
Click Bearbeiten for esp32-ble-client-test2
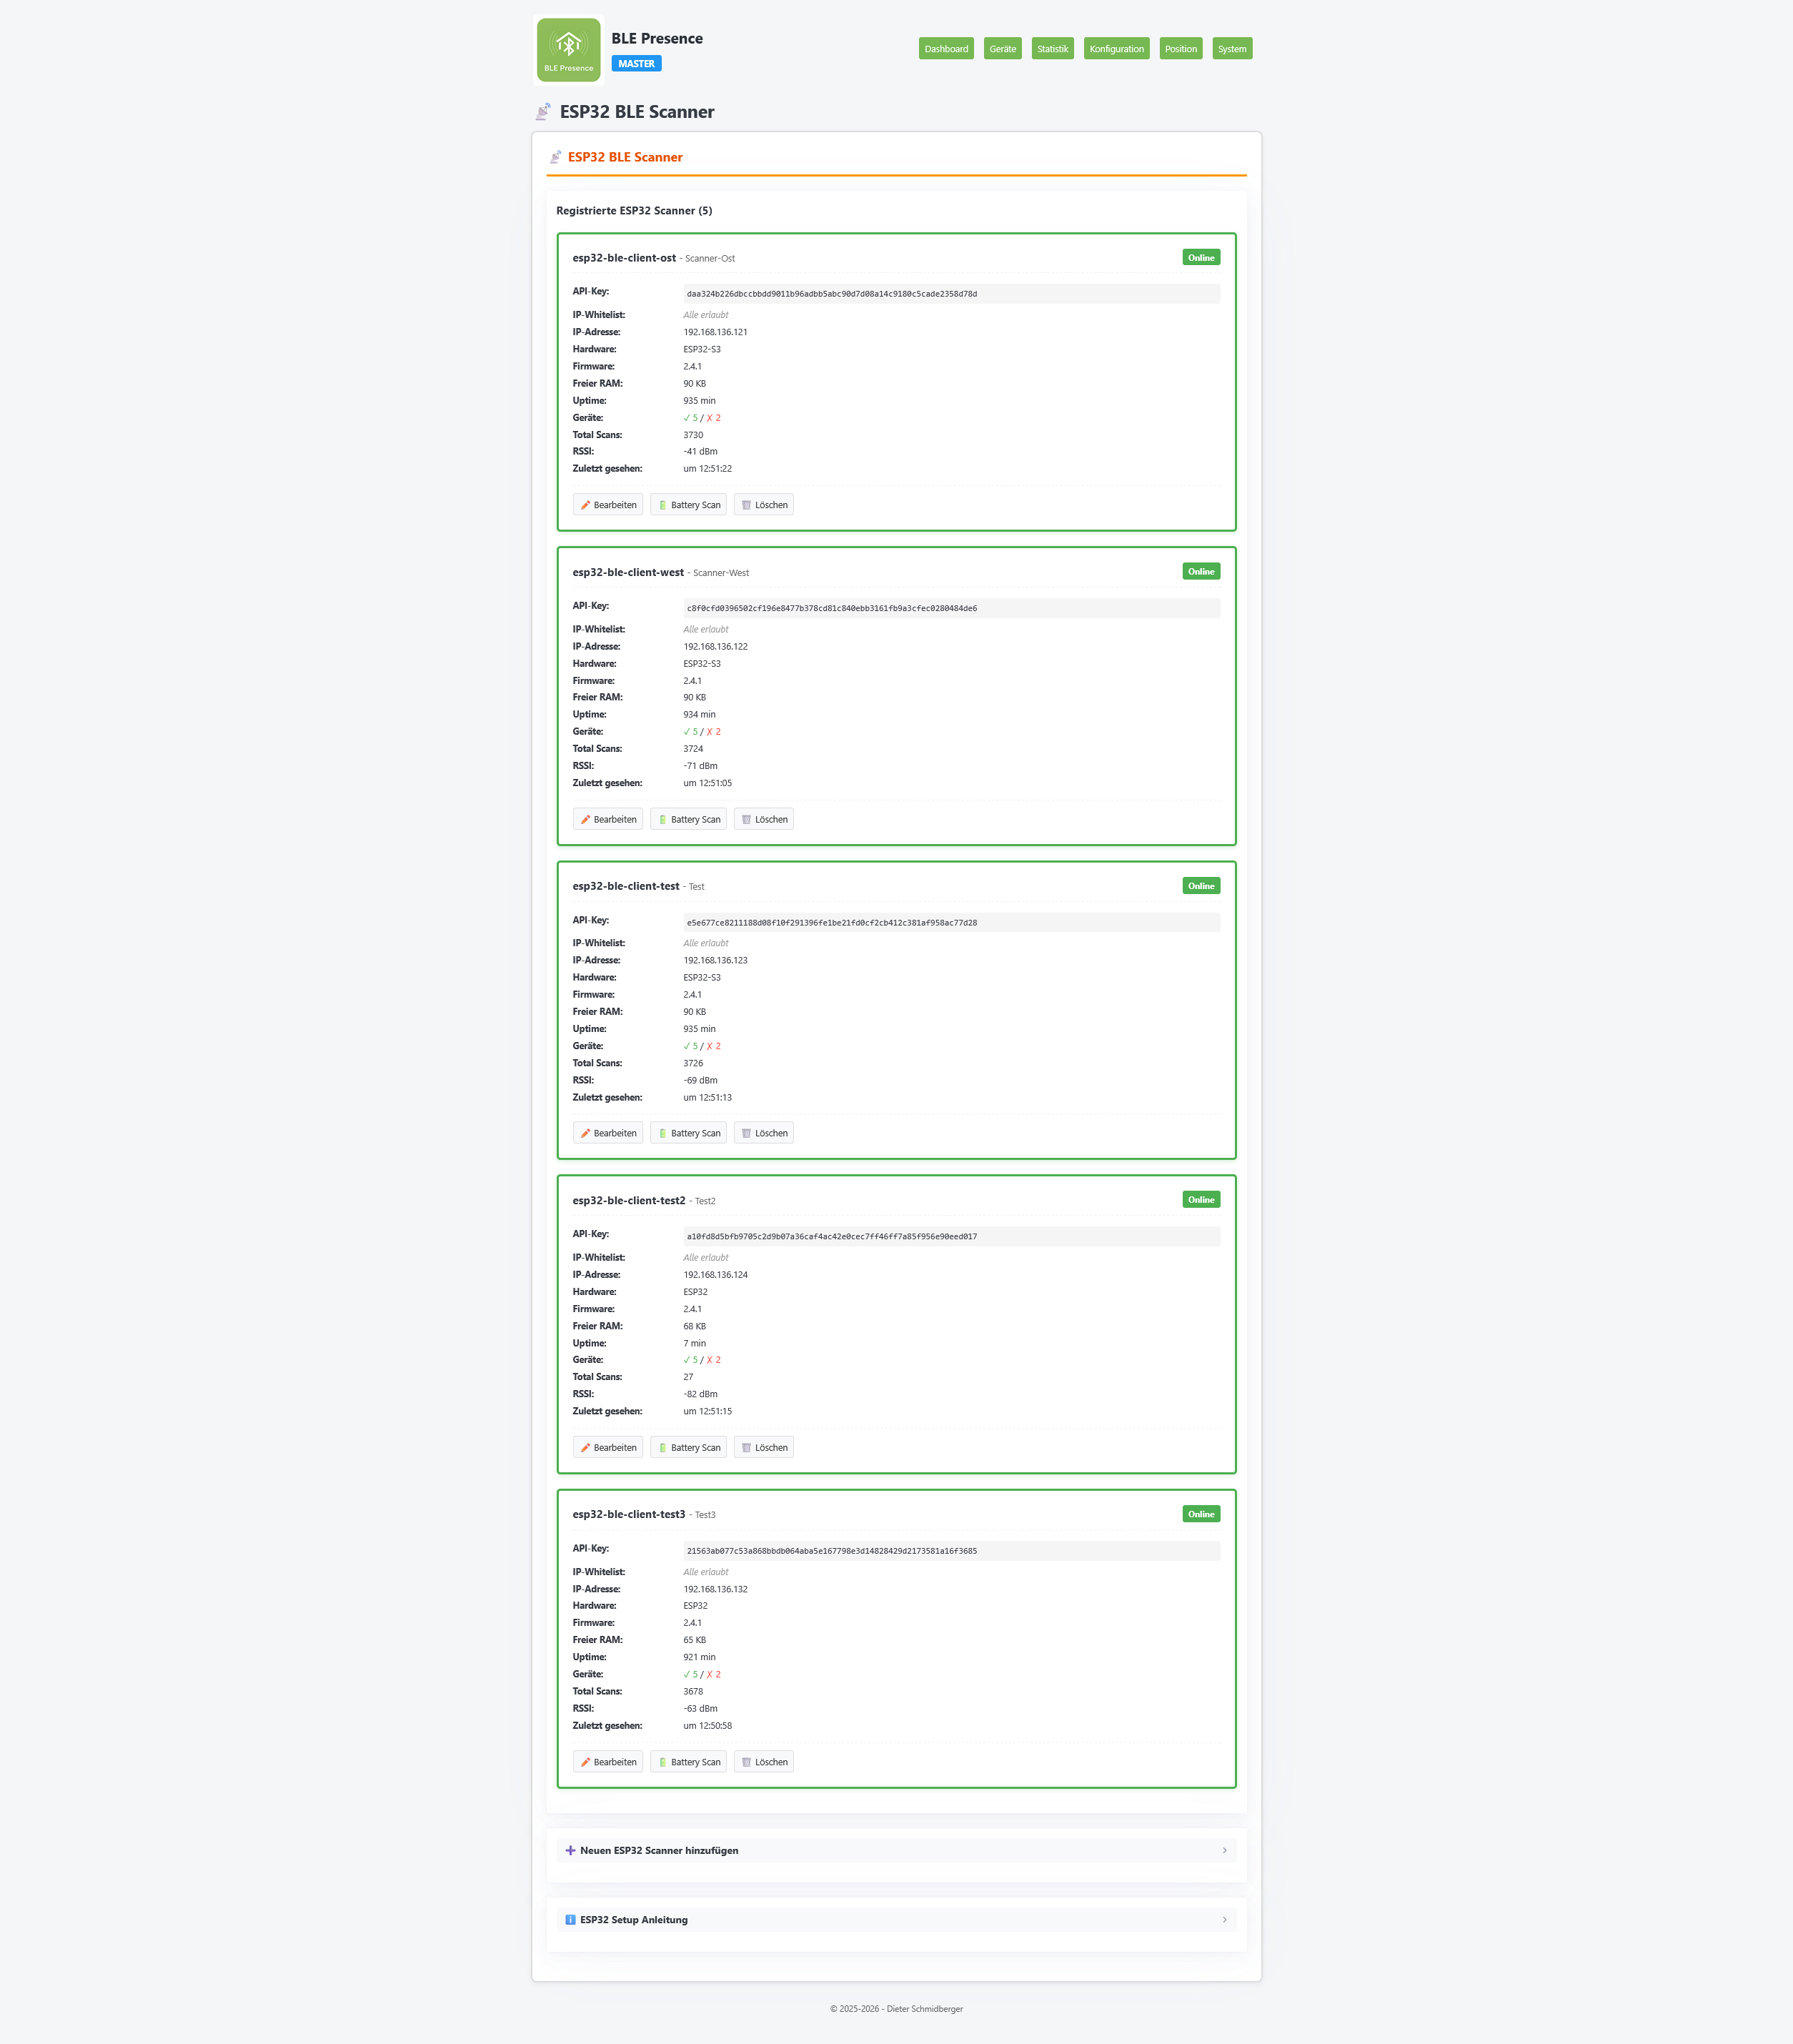pos(608,1447)
